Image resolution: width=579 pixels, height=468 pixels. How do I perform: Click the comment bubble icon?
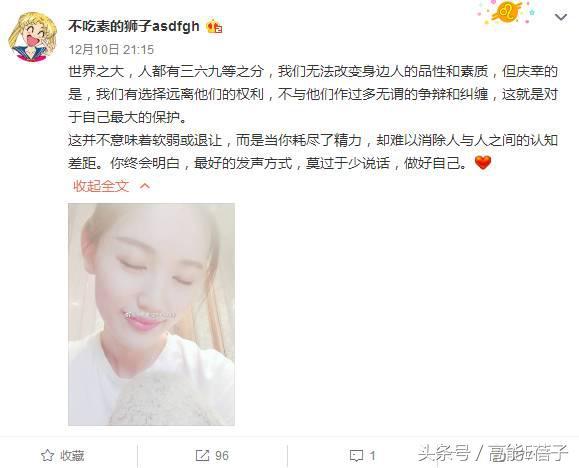pos(356,456)
